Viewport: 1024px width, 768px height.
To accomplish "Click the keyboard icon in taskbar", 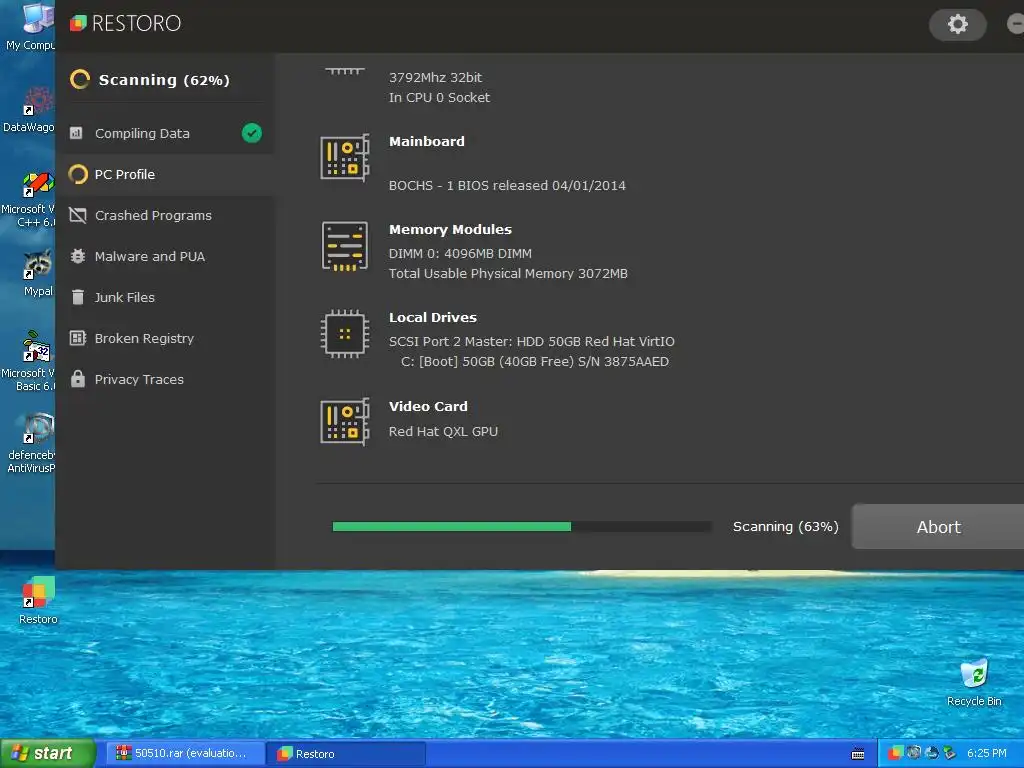I will pyautogui.click(x=858, y=754).
